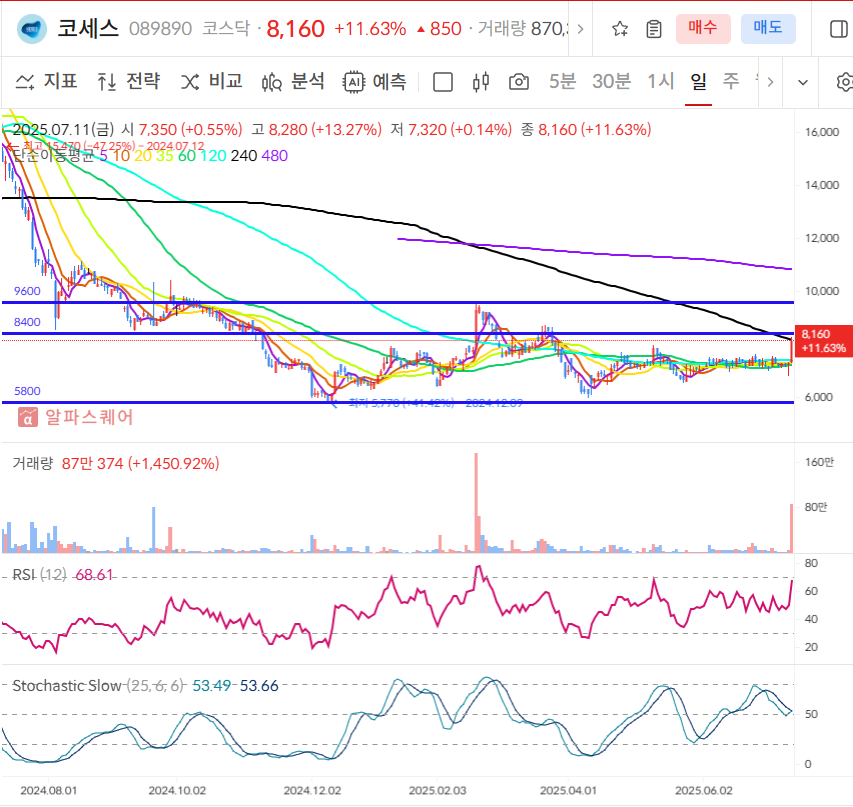Screen dimensions: 853x807
Task: Click the 알파스퀘어 logo link
Action: click(x=76, y=417)
